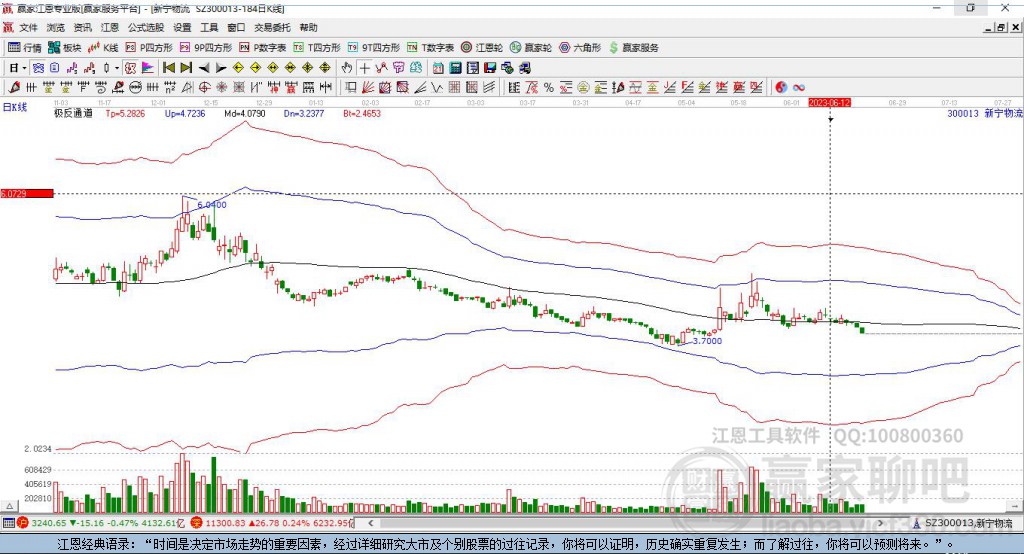Select the n² square number tool
Viewport: 1024px width, 554px height.
coord(170,87)
